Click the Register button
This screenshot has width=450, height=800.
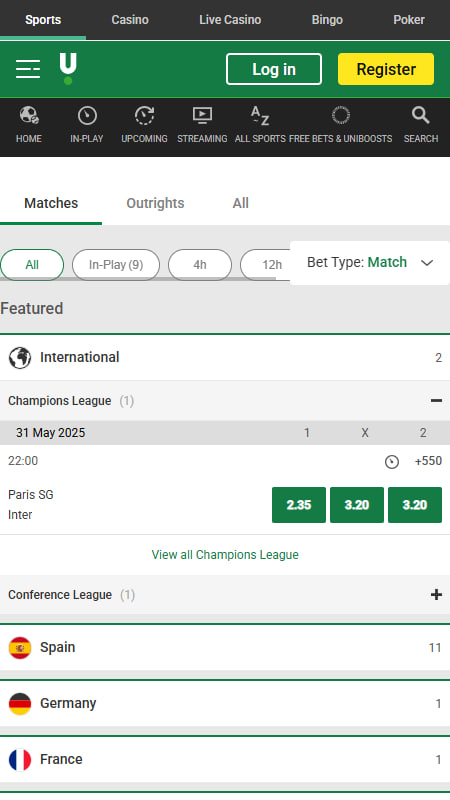386,69
